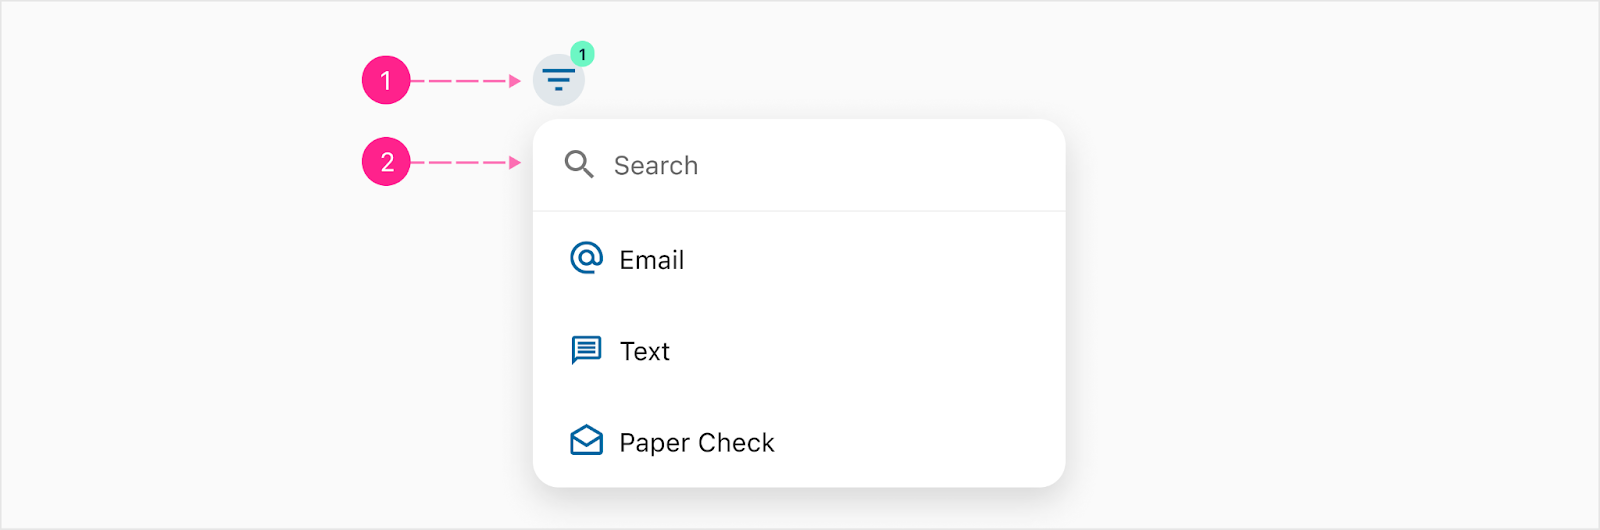
Task: Open the filter funnel icon button
Action: 558,80
